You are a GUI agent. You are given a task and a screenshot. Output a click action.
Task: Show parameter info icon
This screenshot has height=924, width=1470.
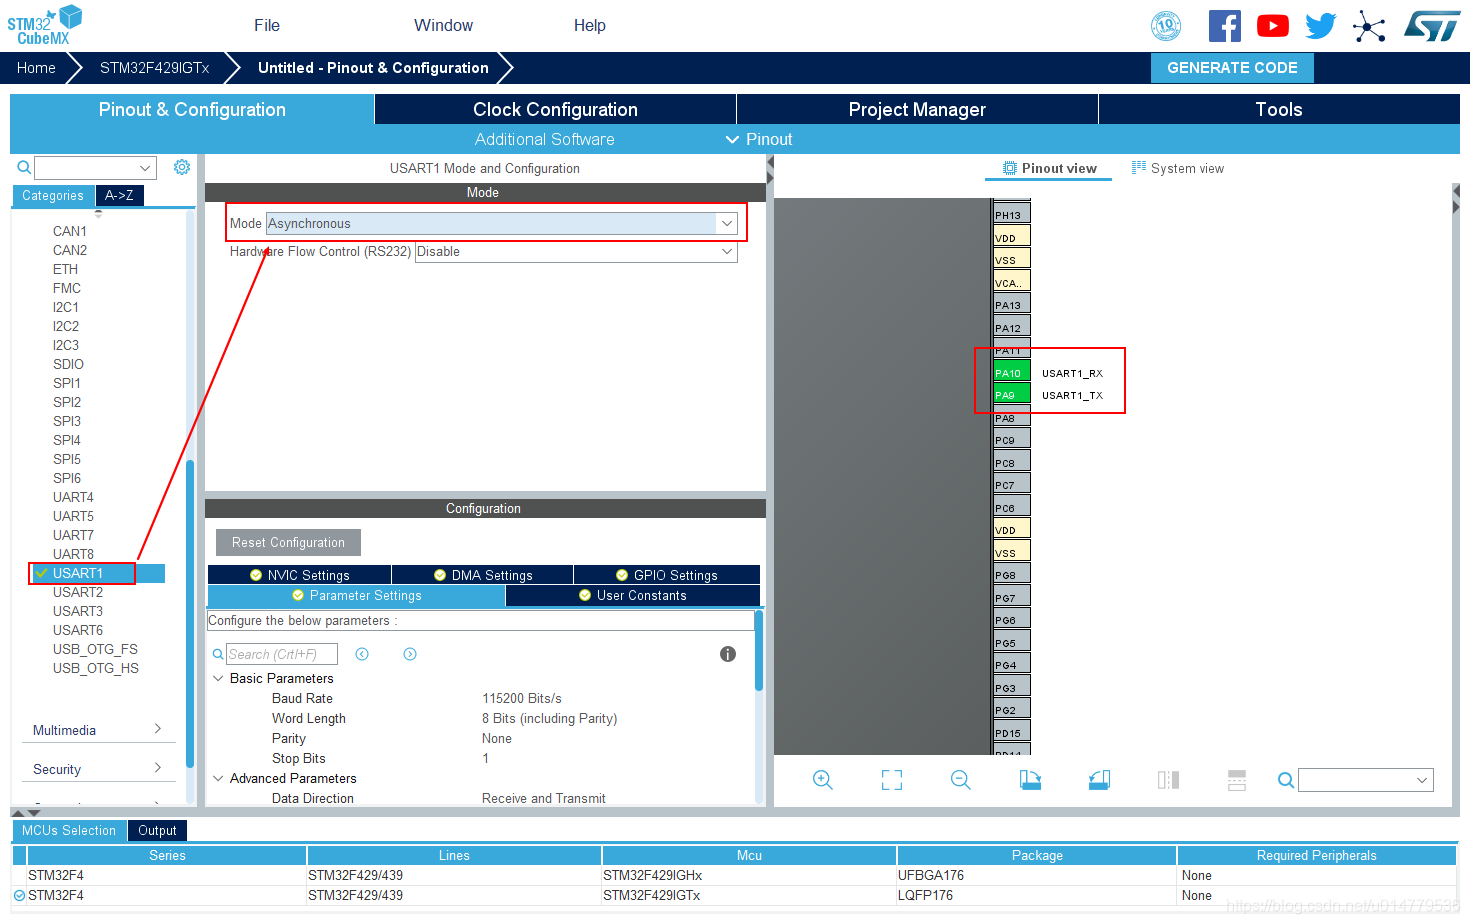tap(728, 654)
